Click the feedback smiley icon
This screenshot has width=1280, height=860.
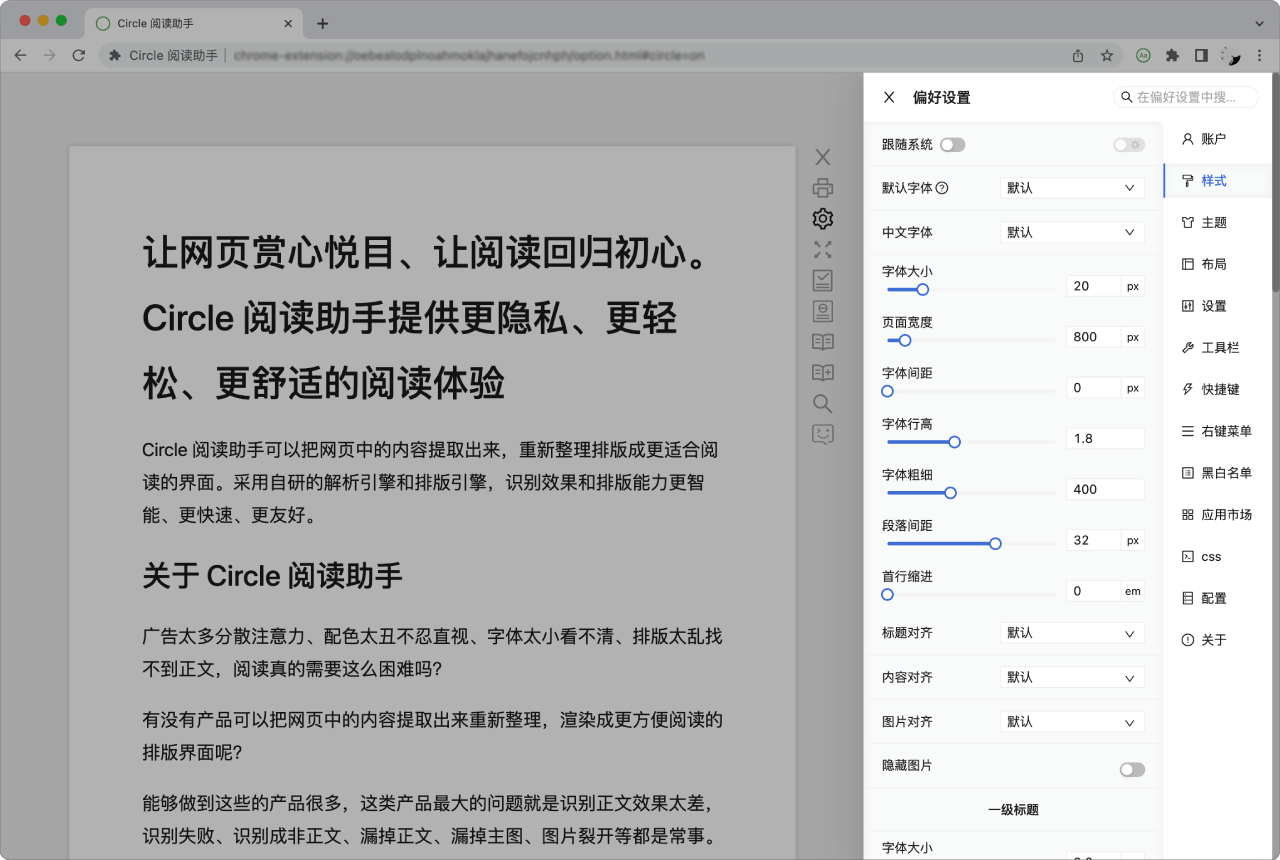coord(822,434)
